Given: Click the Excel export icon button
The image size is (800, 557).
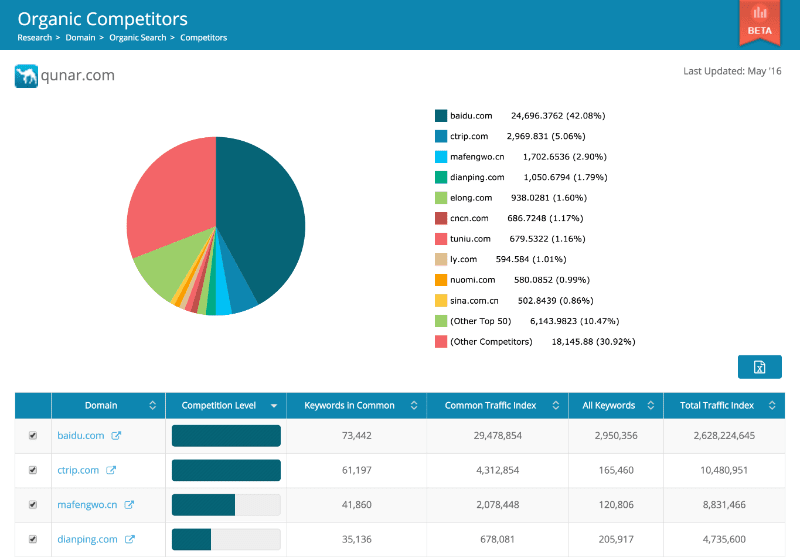Looking at the screenshot, I should click(759, 367).
